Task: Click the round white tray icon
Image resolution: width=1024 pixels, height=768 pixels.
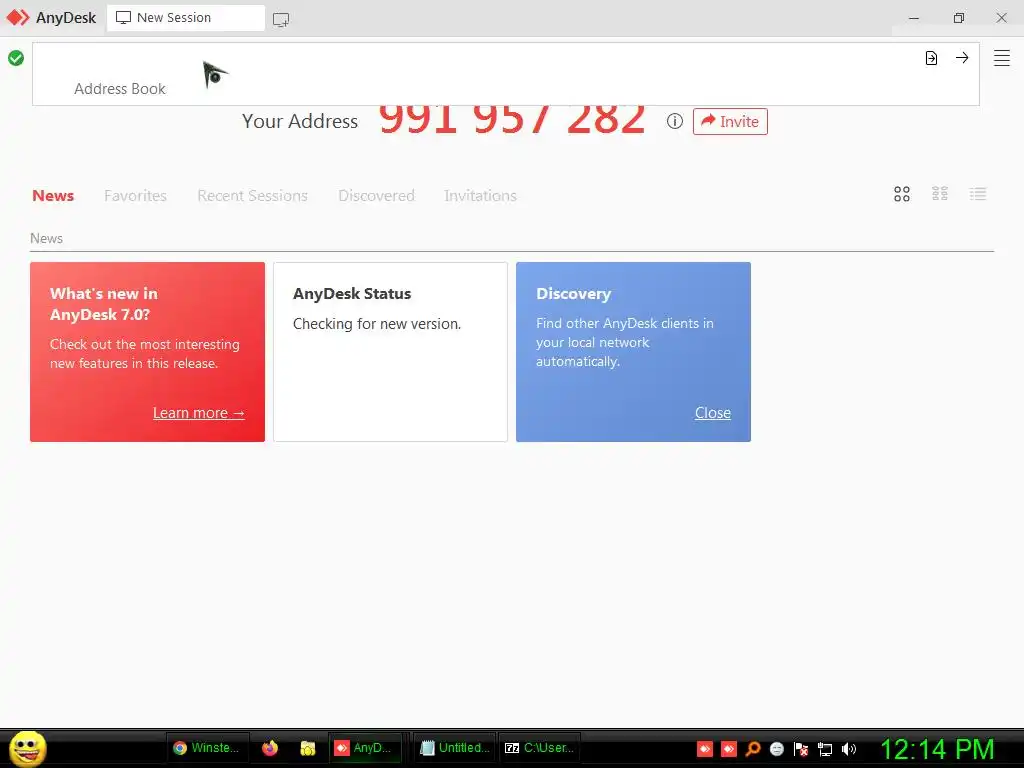Action: 776,748
